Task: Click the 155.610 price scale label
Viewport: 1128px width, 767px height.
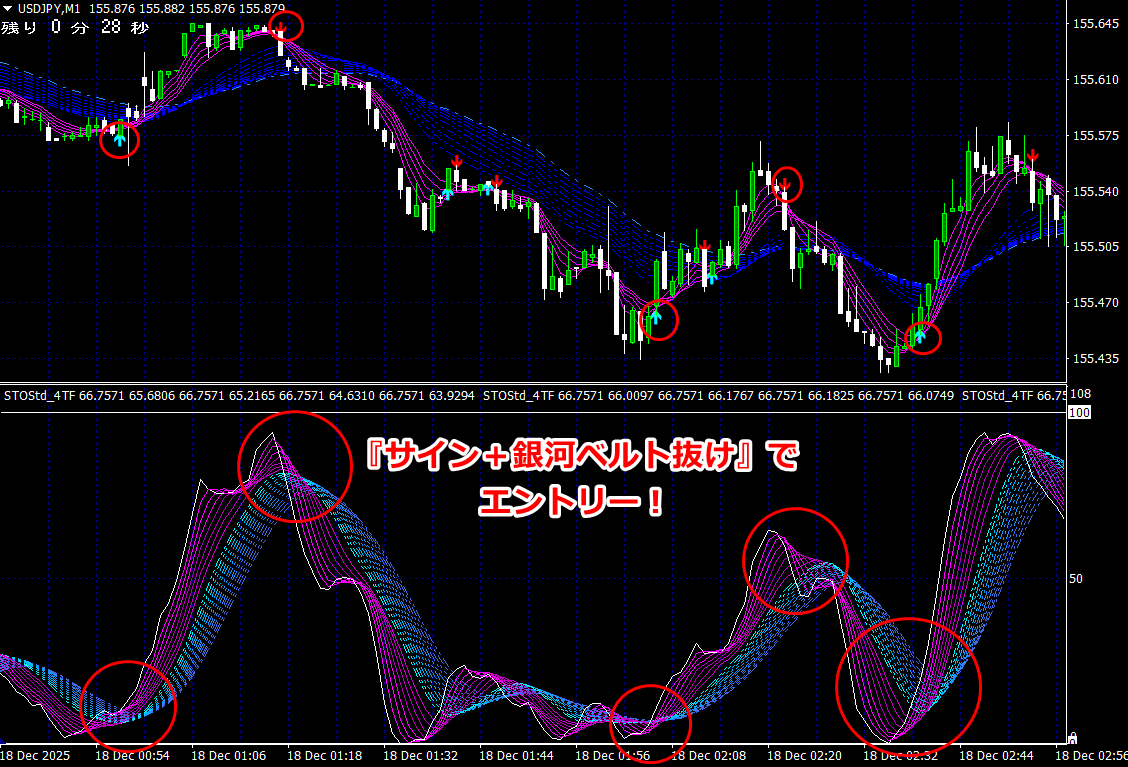Action: [1094, 80]
